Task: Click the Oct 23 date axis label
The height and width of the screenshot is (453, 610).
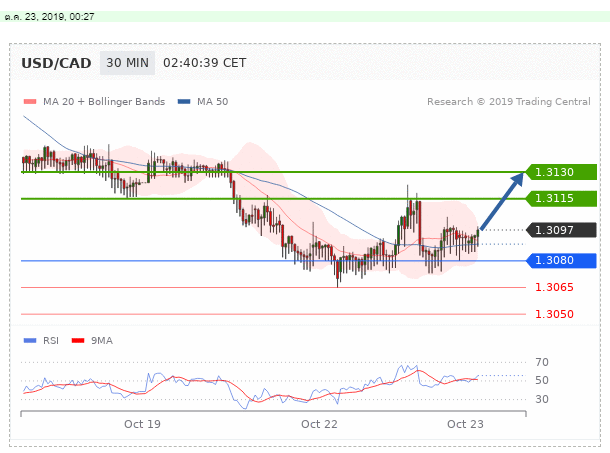Action: 465,424
